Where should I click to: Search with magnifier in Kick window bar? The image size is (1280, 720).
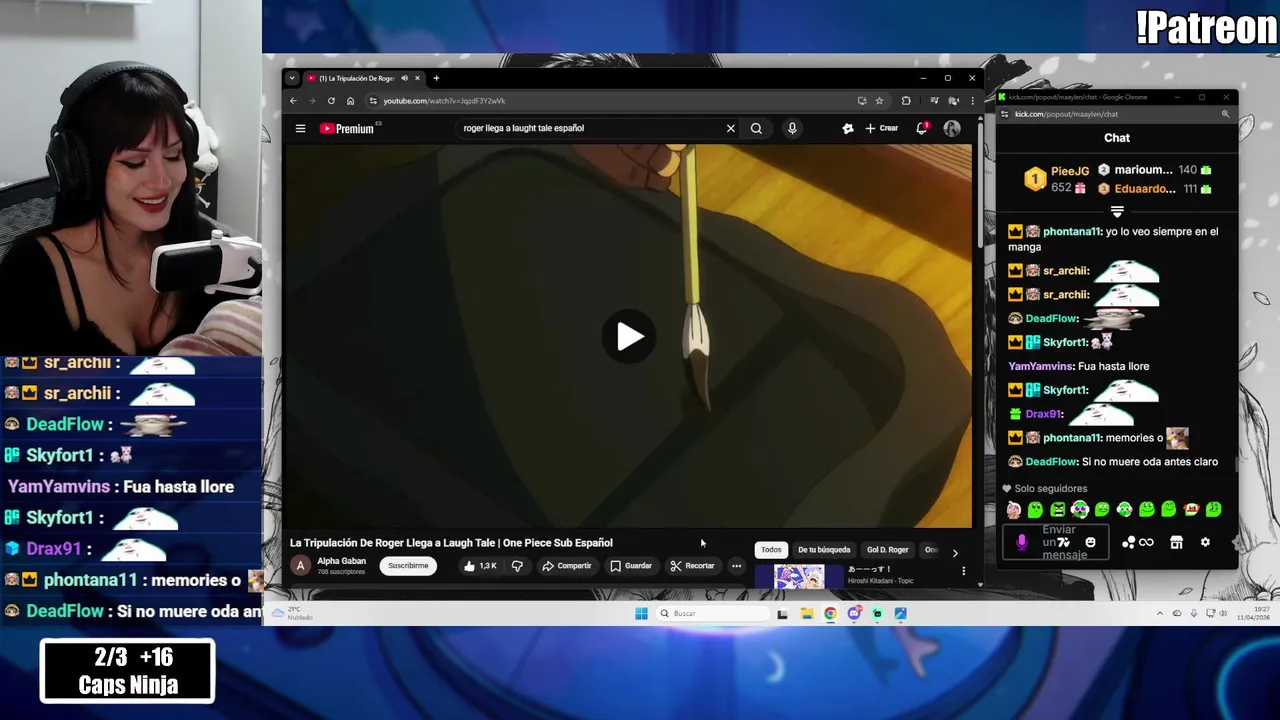coord(1225,114)
